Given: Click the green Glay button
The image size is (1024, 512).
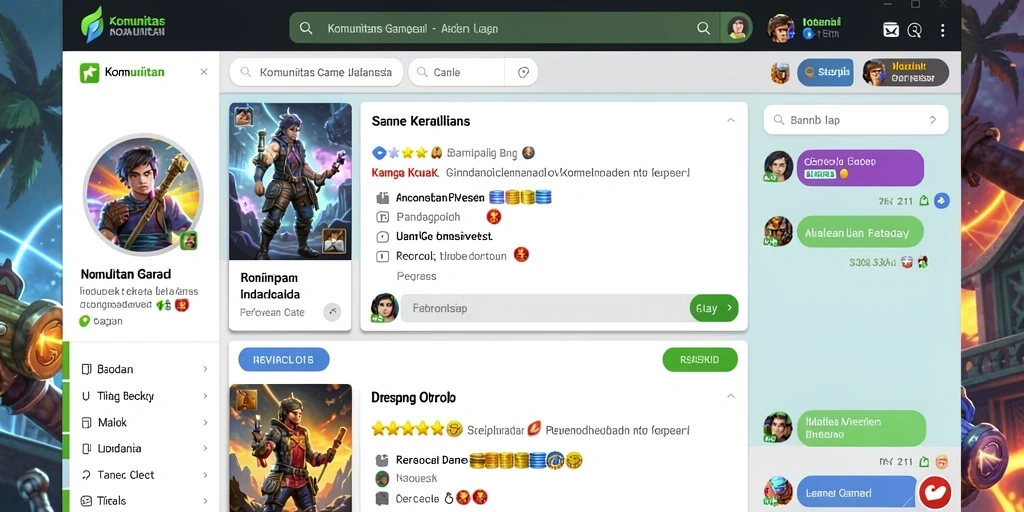Looking at the screenshot, I should click(714, 308).
